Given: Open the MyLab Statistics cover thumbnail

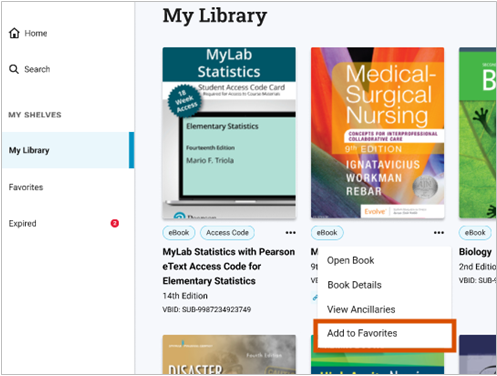Looking at the screenshot, I should click(x=229, y=133).
